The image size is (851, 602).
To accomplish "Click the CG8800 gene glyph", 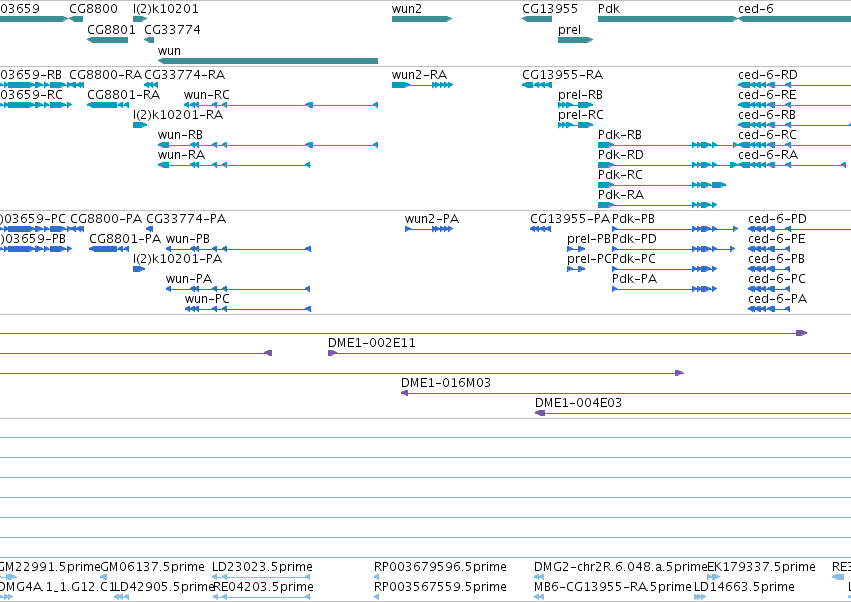I will click(x=76, y=19).
